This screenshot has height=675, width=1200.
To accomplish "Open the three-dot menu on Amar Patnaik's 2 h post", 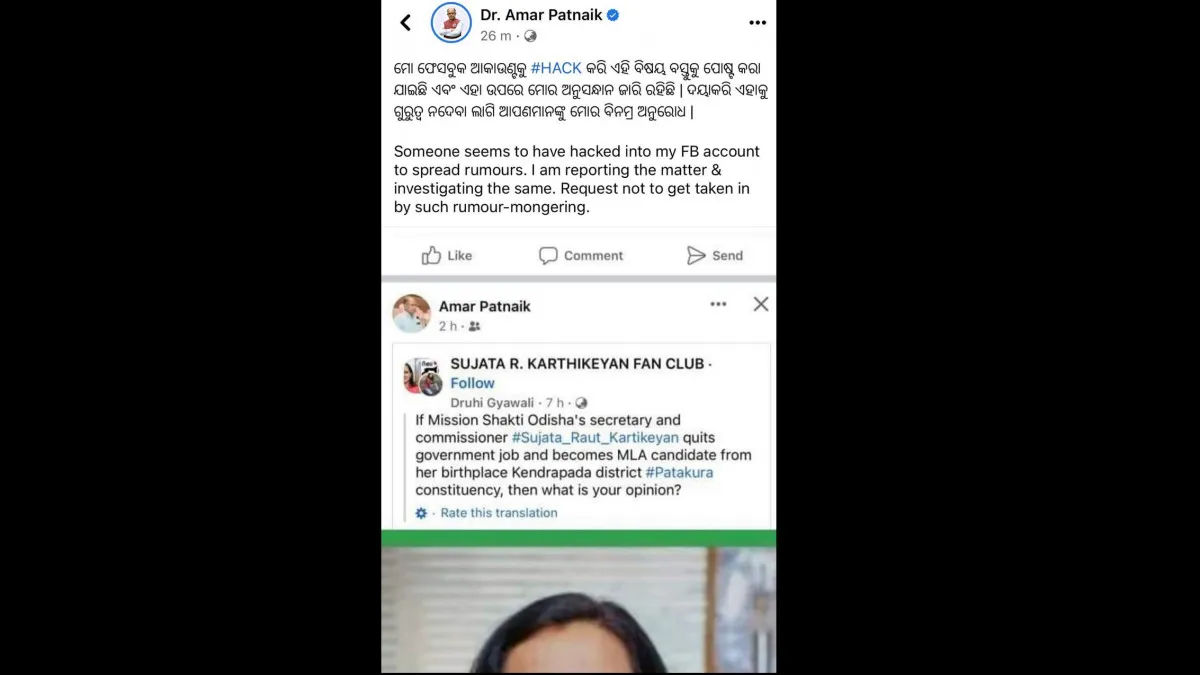I will point(718,304).
